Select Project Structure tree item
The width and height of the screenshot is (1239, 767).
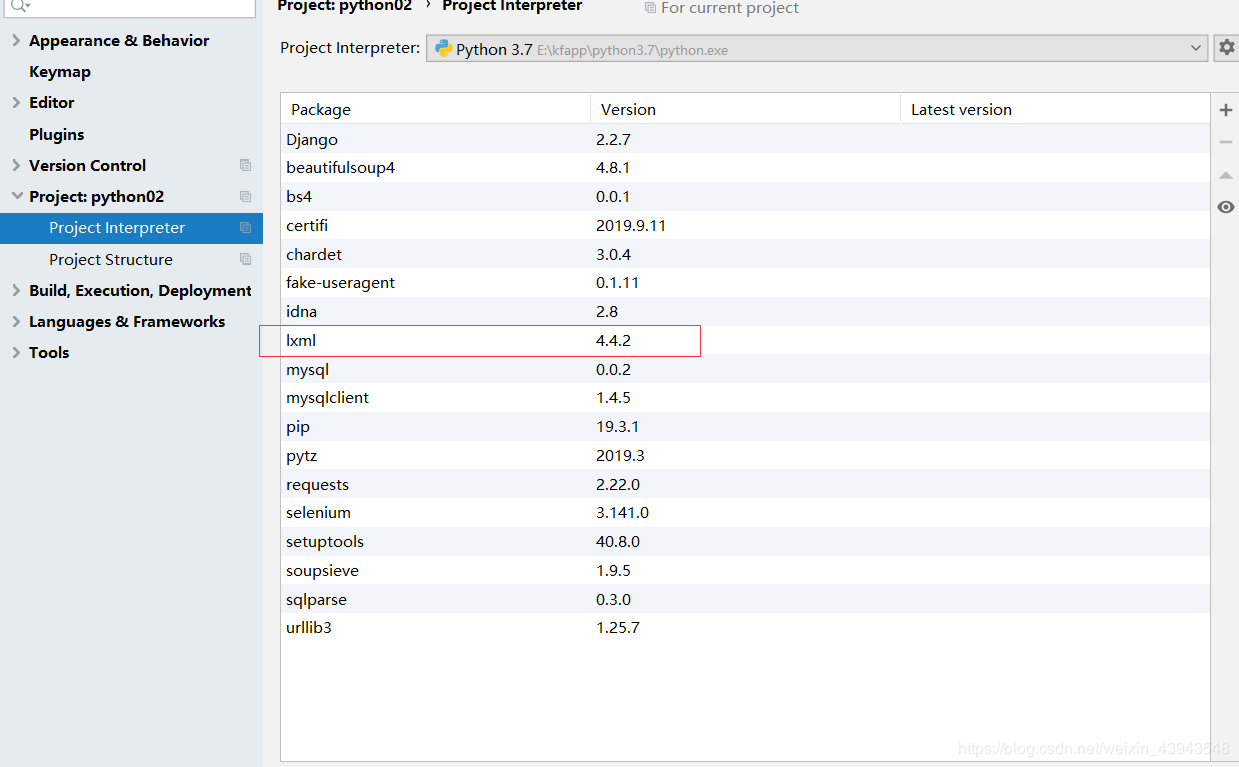111,259
